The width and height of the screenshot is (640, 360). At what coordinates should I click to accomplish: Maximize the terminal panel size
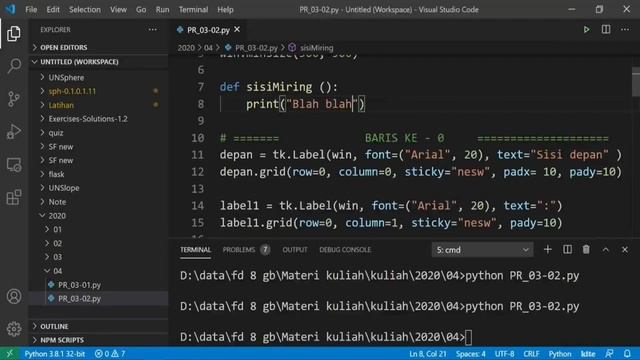(x=606, y=249)
